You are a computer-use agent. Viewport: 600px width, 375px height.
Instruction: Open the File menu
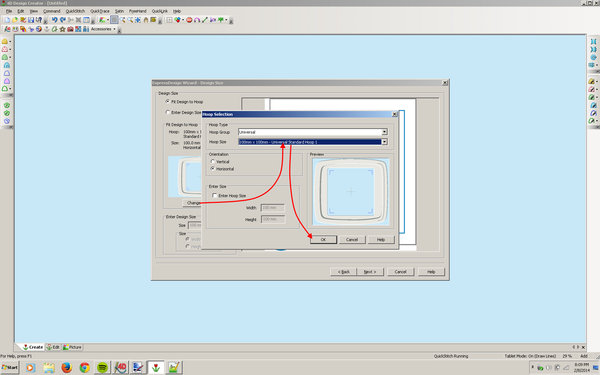(x=9, y=11)
